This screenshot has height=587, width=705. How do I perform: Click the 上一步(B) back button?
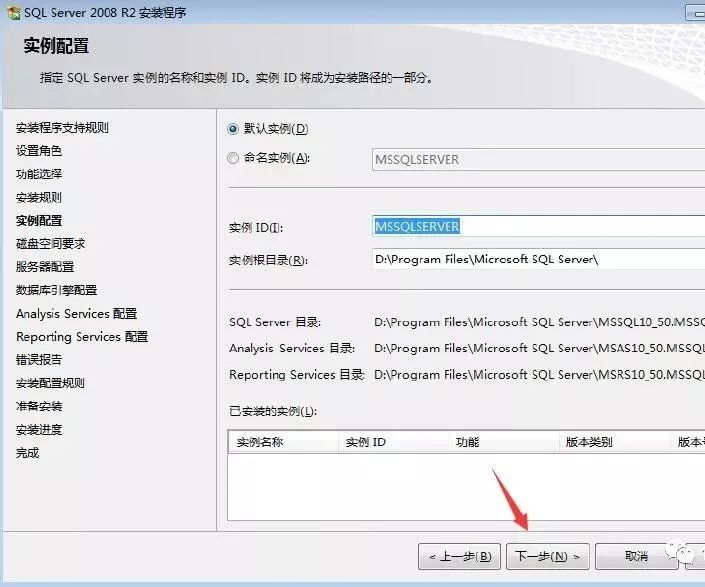[460, 556]
